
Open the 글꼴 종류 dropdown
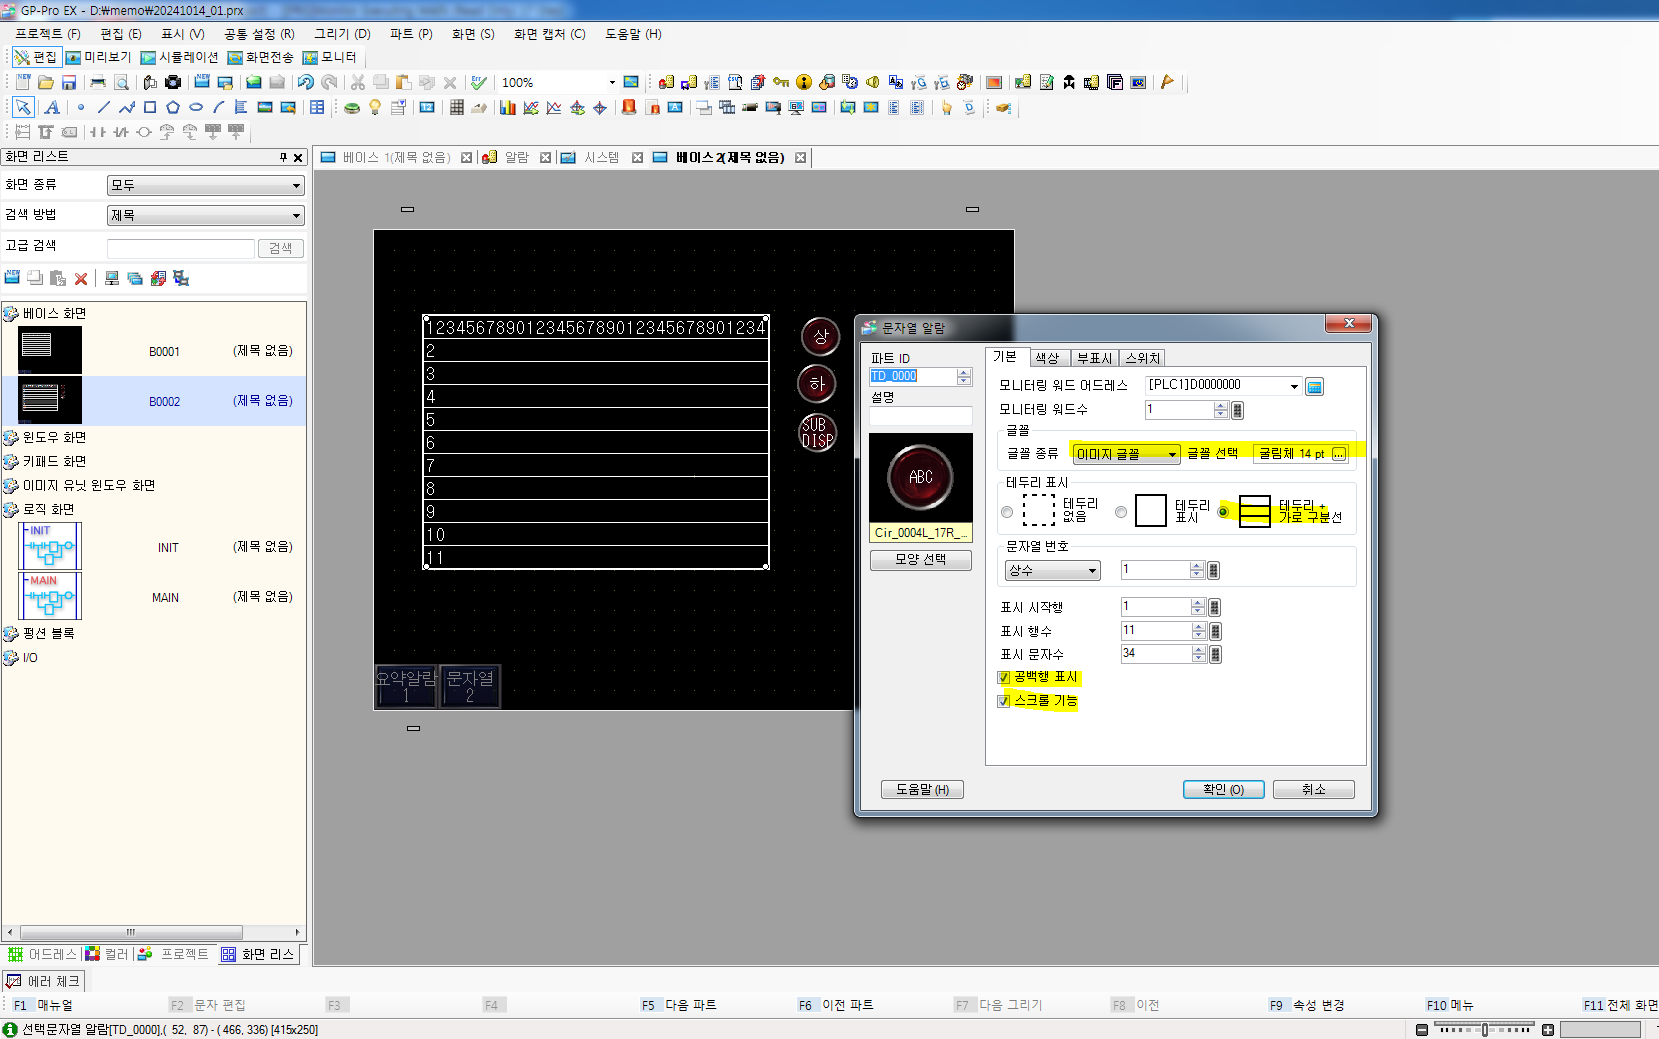(1126, 454)
